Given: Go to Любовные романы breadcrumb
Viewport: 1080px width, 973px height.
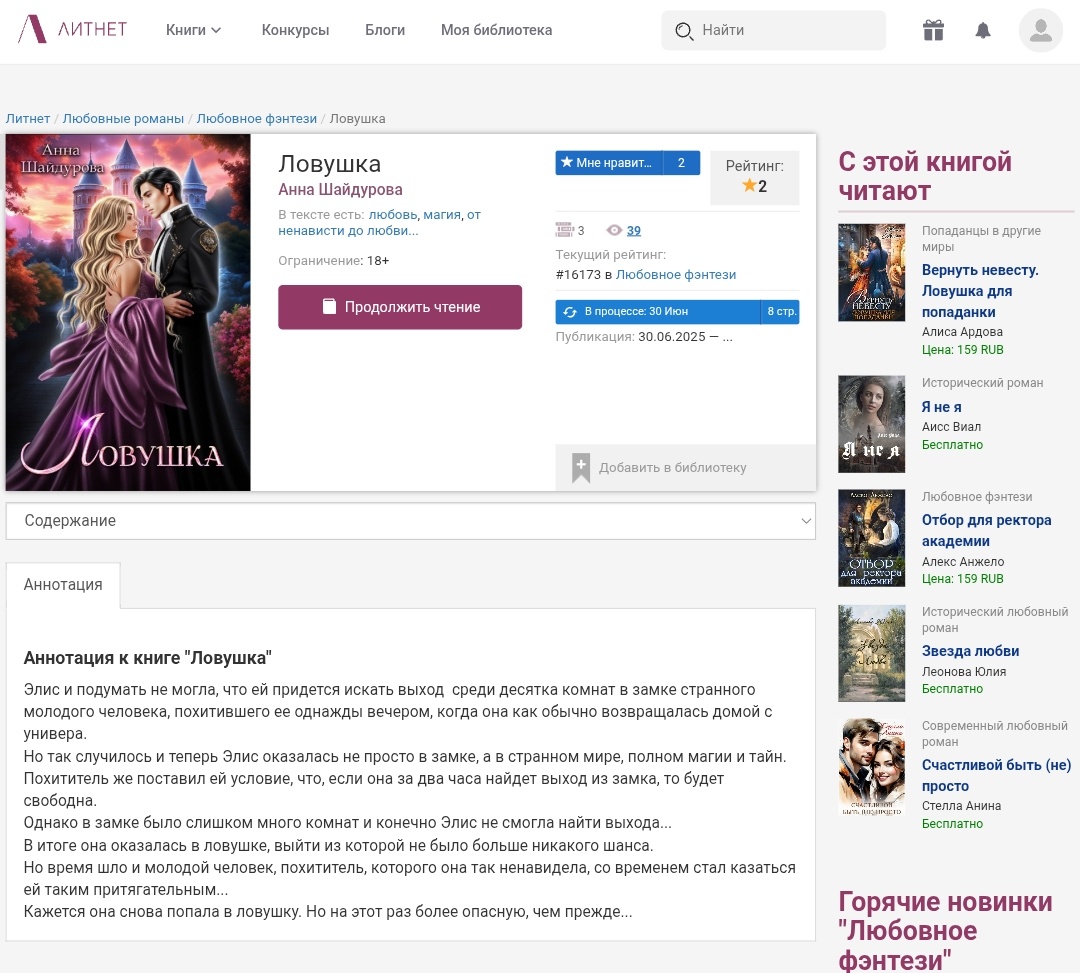Looking at the screenshot, I should 123,118.
